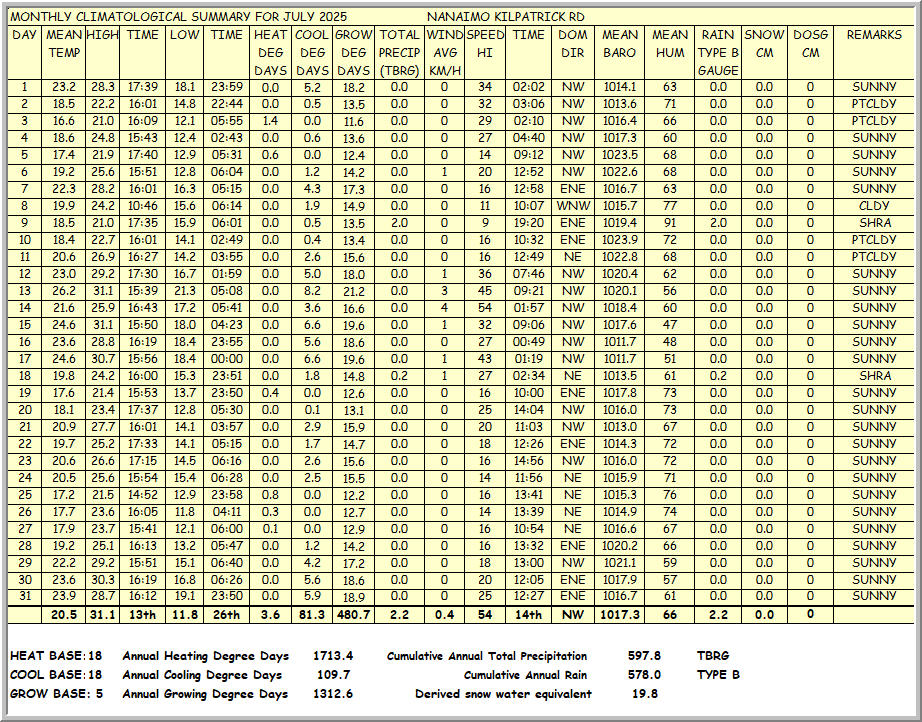Click the TYPE B label below the table
The image size is (922, 722).
[x=718, y=675]
